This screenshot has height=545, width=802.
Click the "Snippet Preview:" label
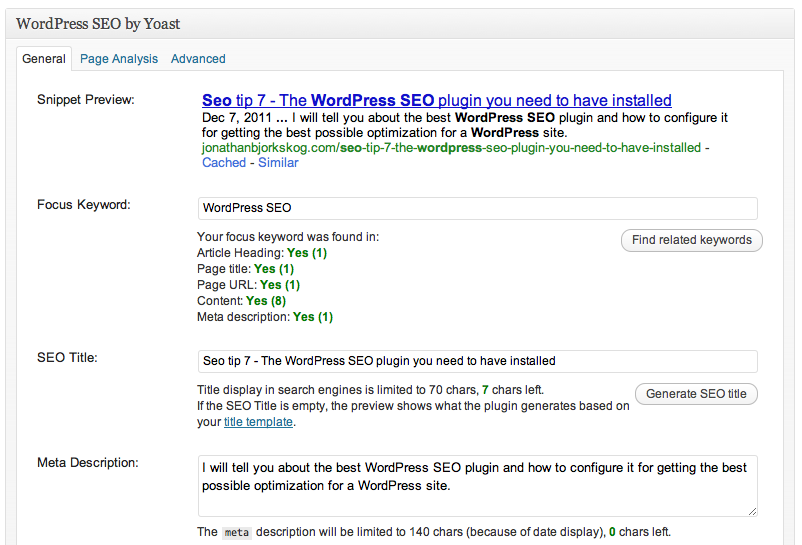point(86,99)
